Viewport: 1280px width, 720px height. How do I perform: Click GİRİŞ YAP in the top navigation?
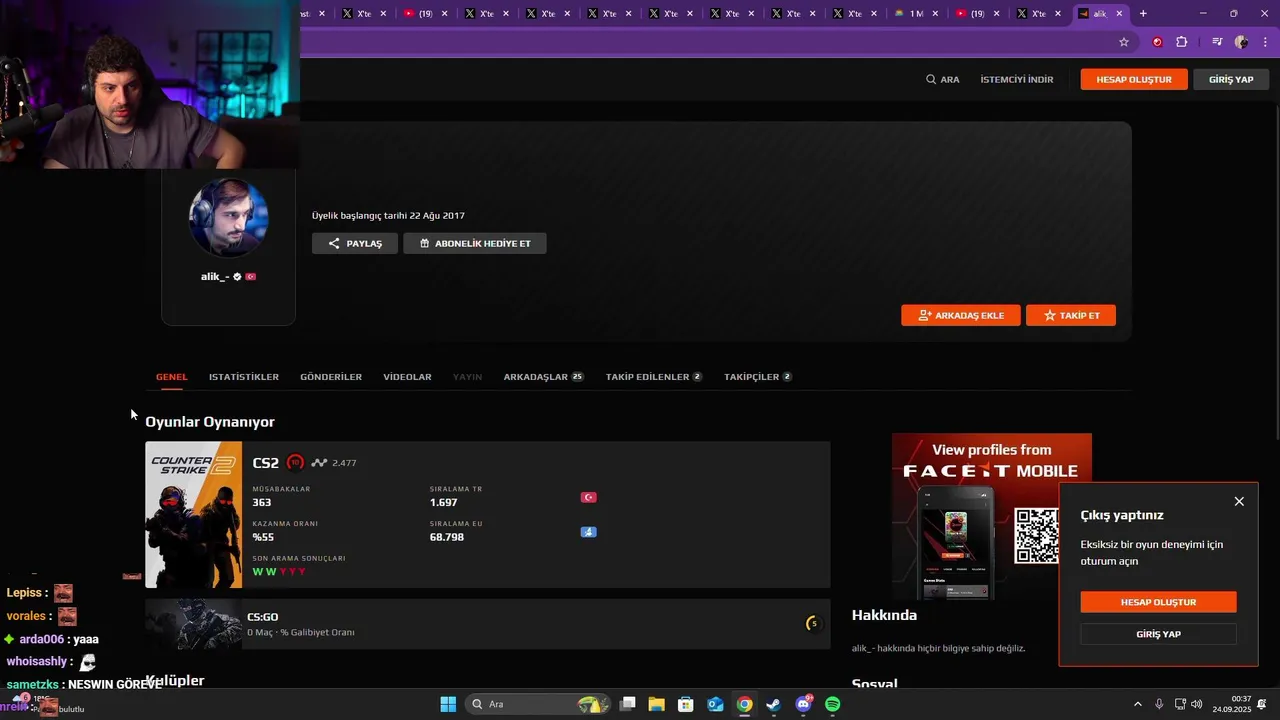(x=1231, y=79)
